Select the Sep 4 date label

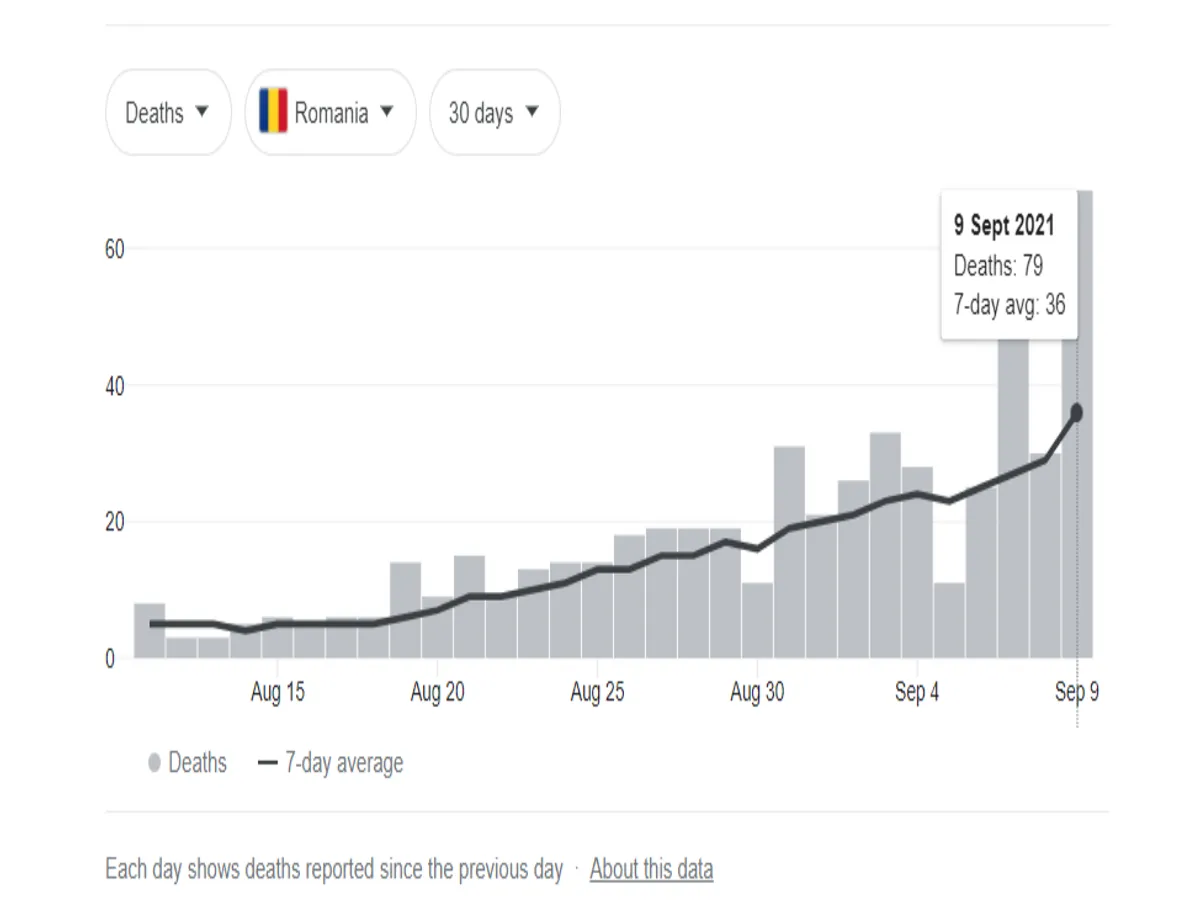917,693
